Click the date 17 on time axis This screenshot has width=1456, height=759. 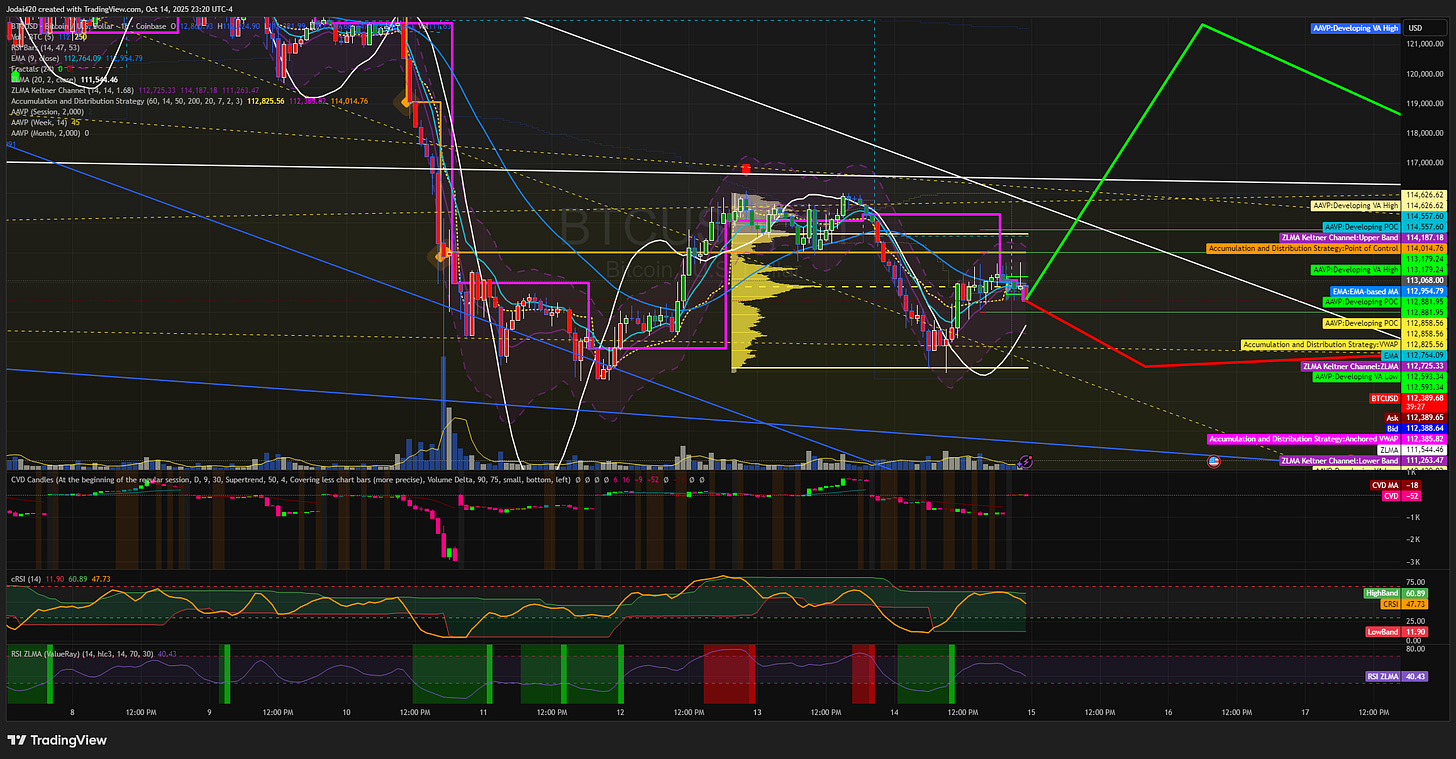(x=1306, y=713)
